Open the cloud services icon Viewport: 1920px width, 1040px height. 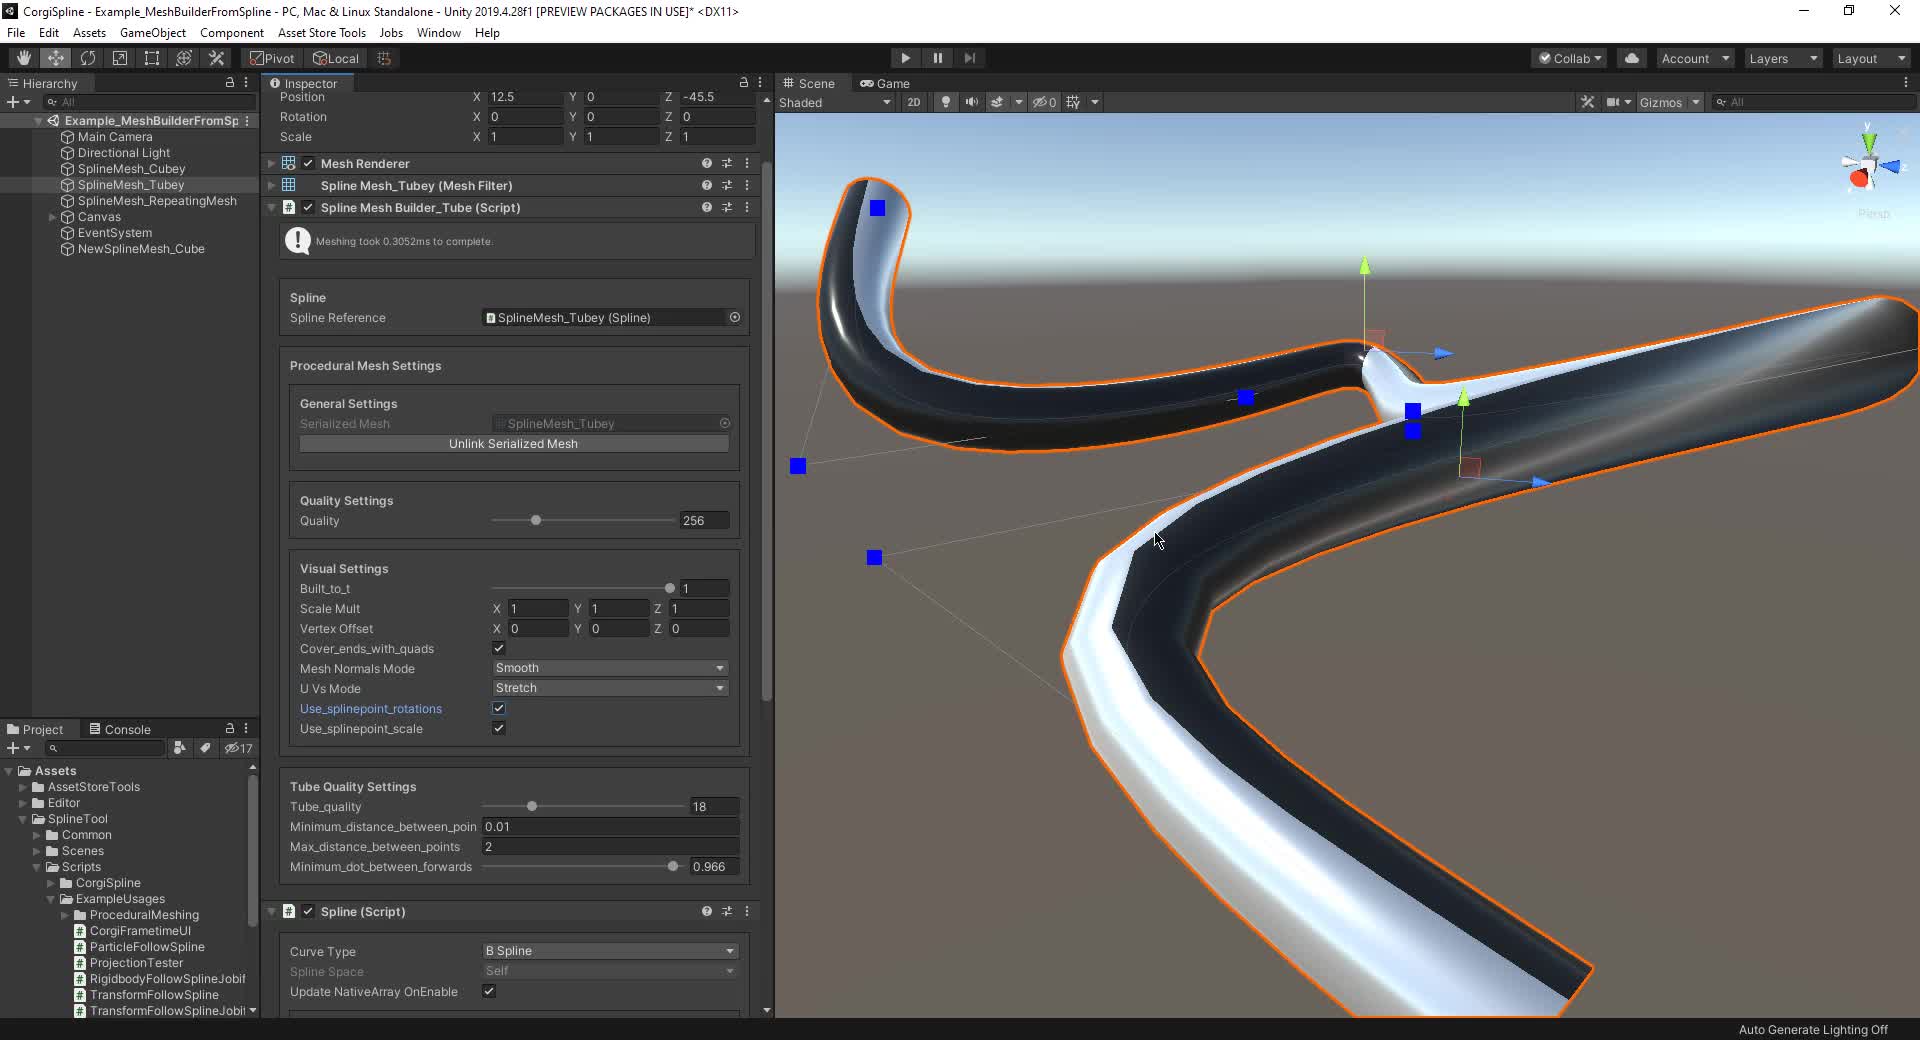point(1632,58)
